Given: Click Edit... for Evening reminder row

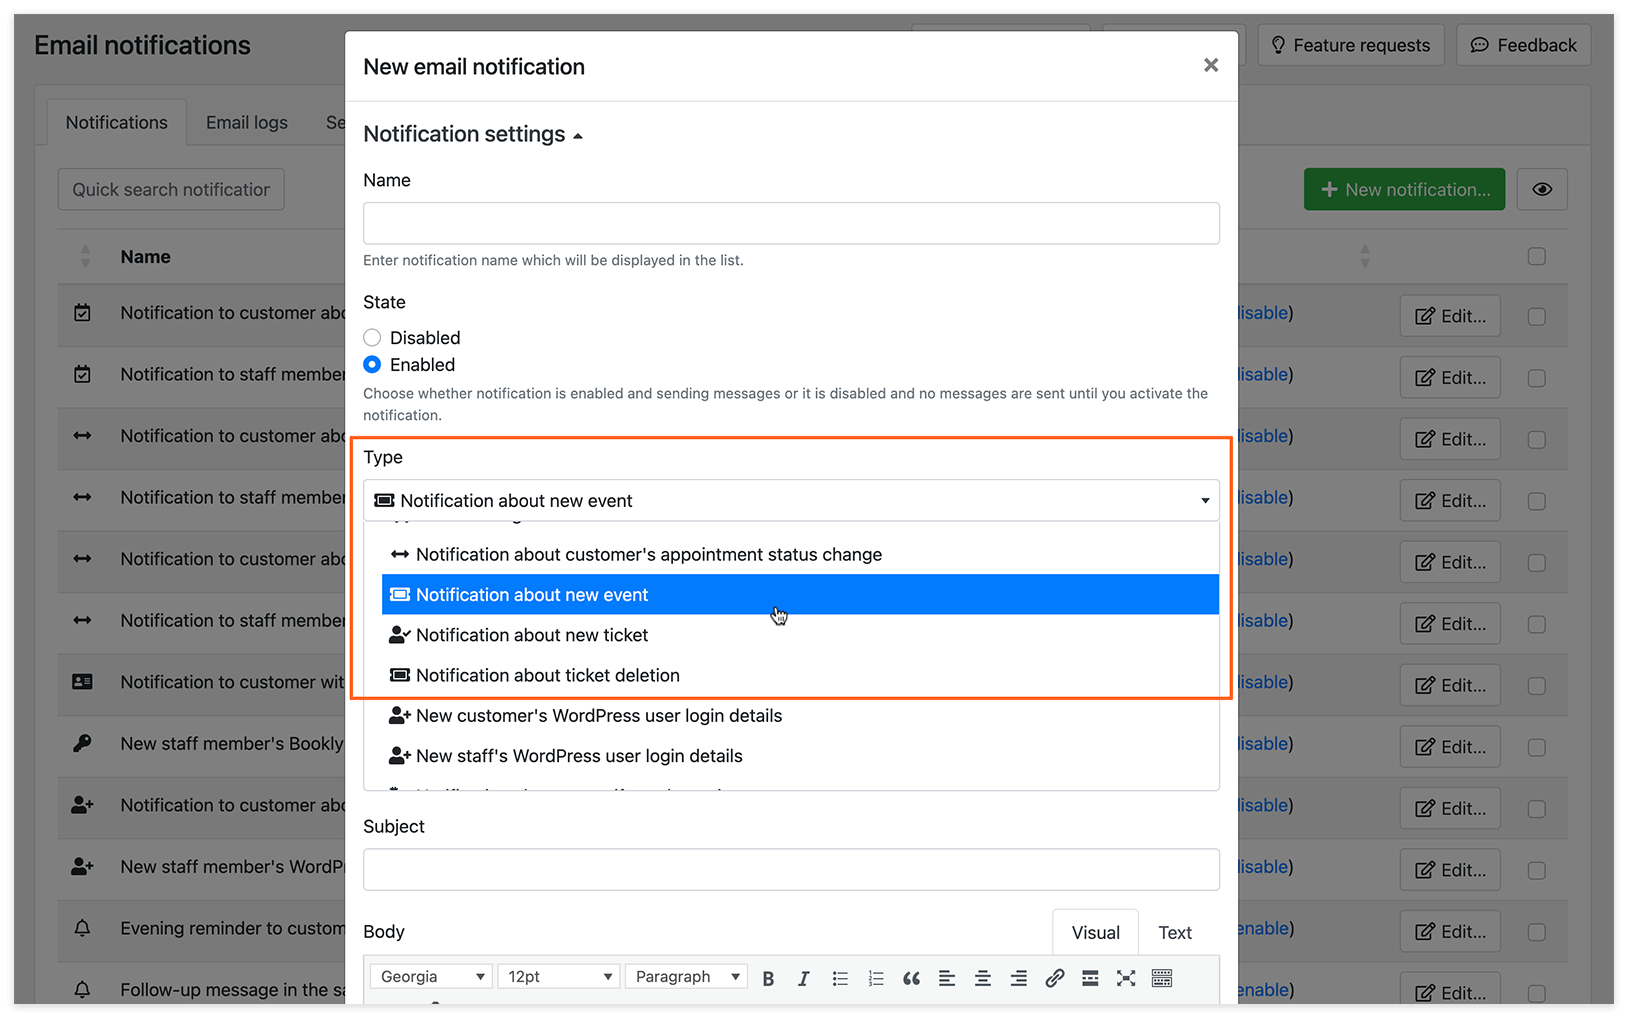Looking at the screenshot, I should pyautogui.click(x=1450, y=932).
